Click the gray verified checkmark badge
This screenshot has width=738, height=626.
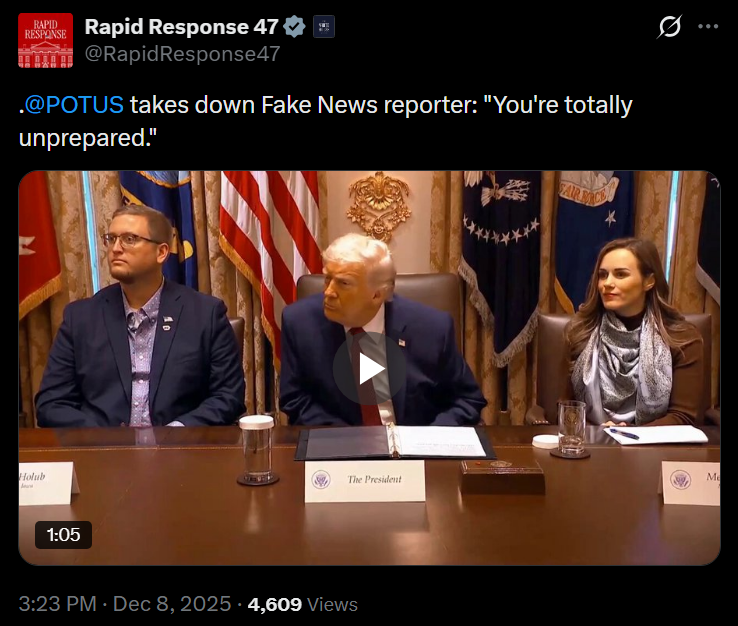[x=294, y=27]
